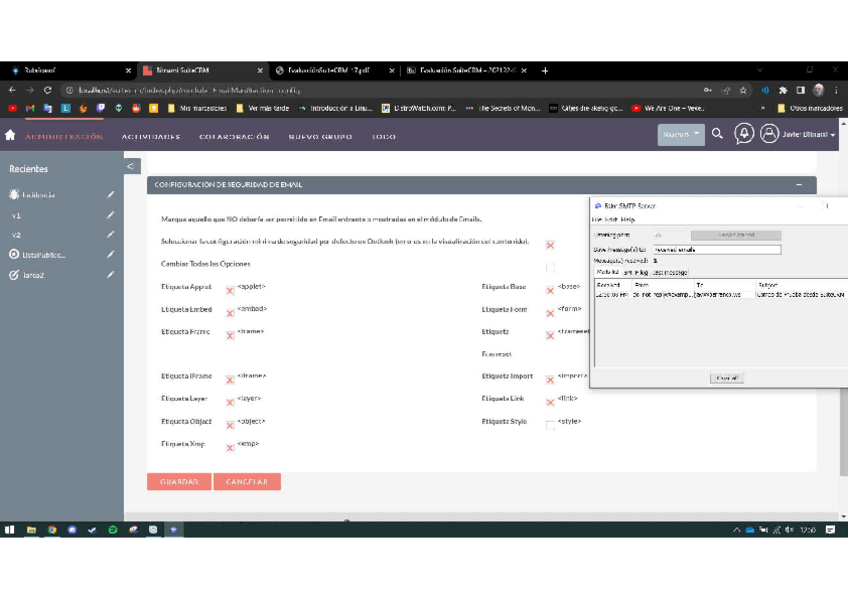848x599 pixels.
Task: Switch to the Evaluación SuiteCRM pdf browser tab
Action: click(328, 71)
